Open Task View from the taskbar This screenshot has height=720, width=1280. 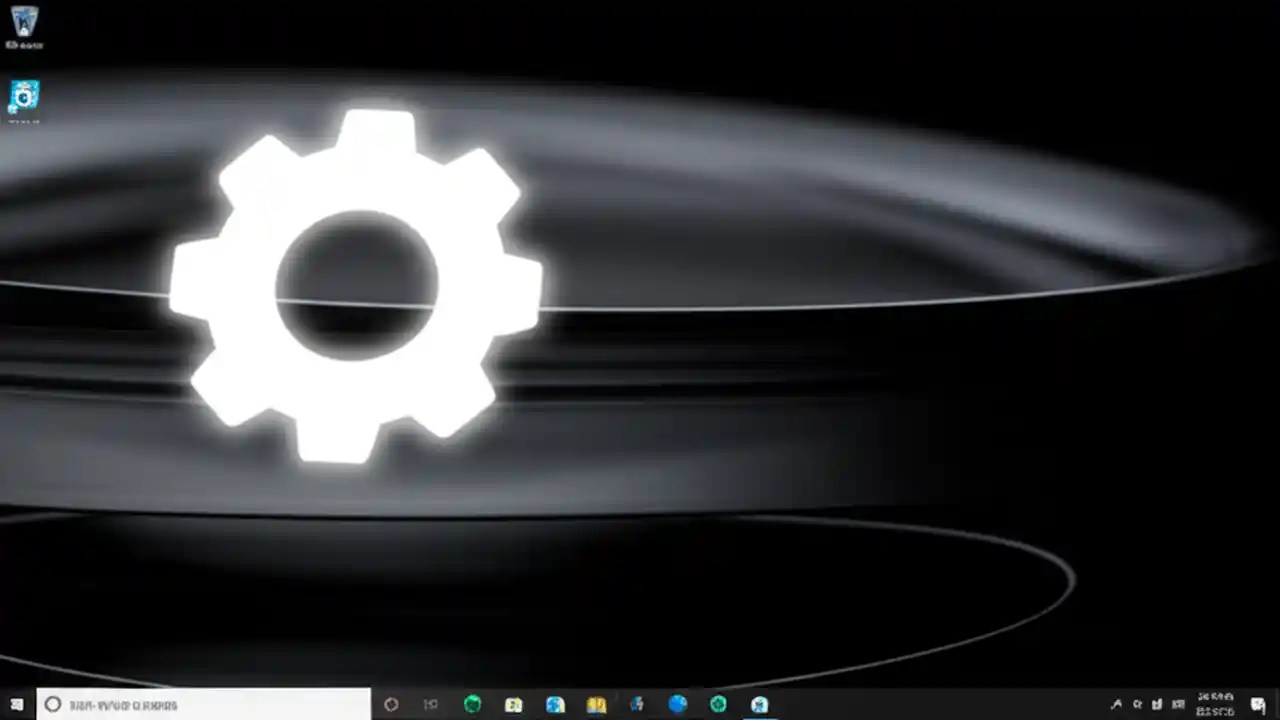[430, 705]
